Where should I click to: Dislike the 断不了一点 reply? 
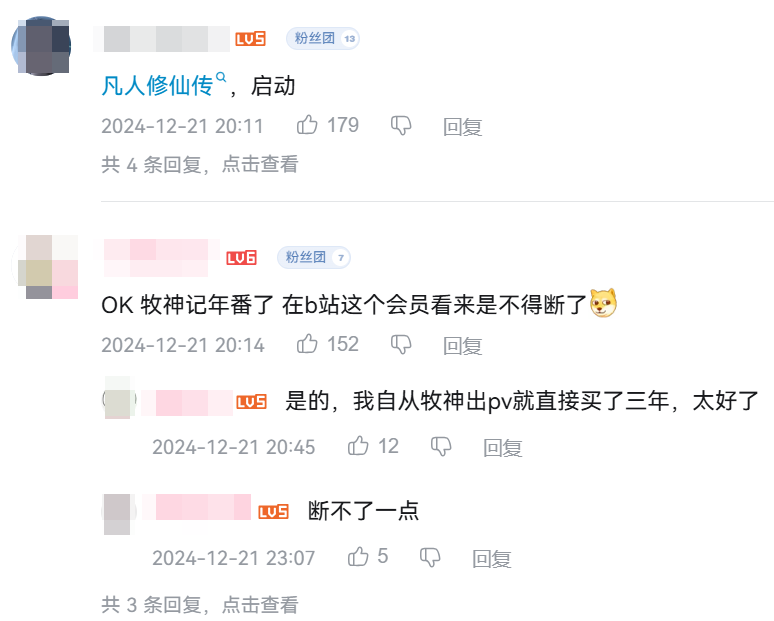click(x=430, y=557)
